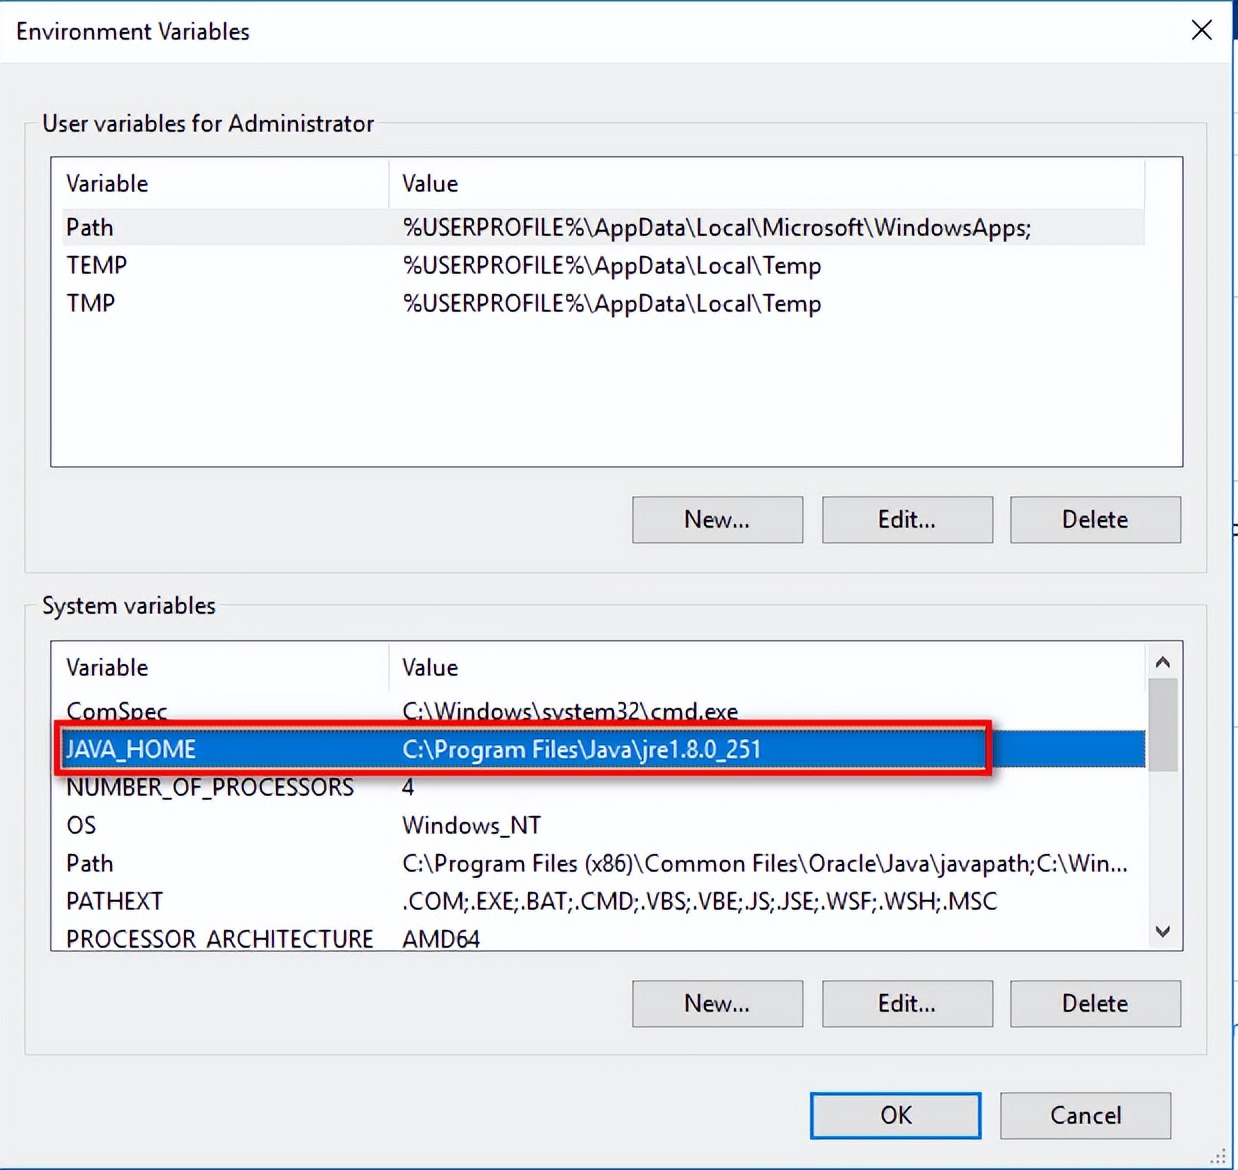Click the system variables scrollbar thumb

(1162, 725)
